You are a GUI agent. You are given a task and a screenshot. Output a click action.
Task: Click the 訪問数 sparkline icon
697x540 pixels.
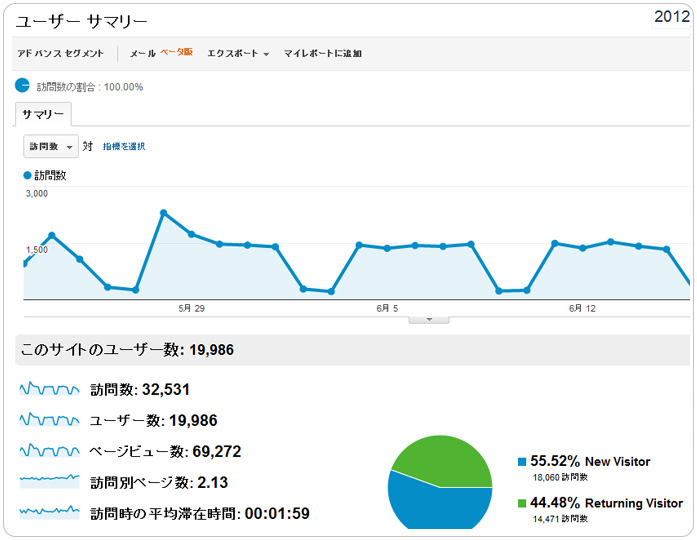tap(49, 389)
